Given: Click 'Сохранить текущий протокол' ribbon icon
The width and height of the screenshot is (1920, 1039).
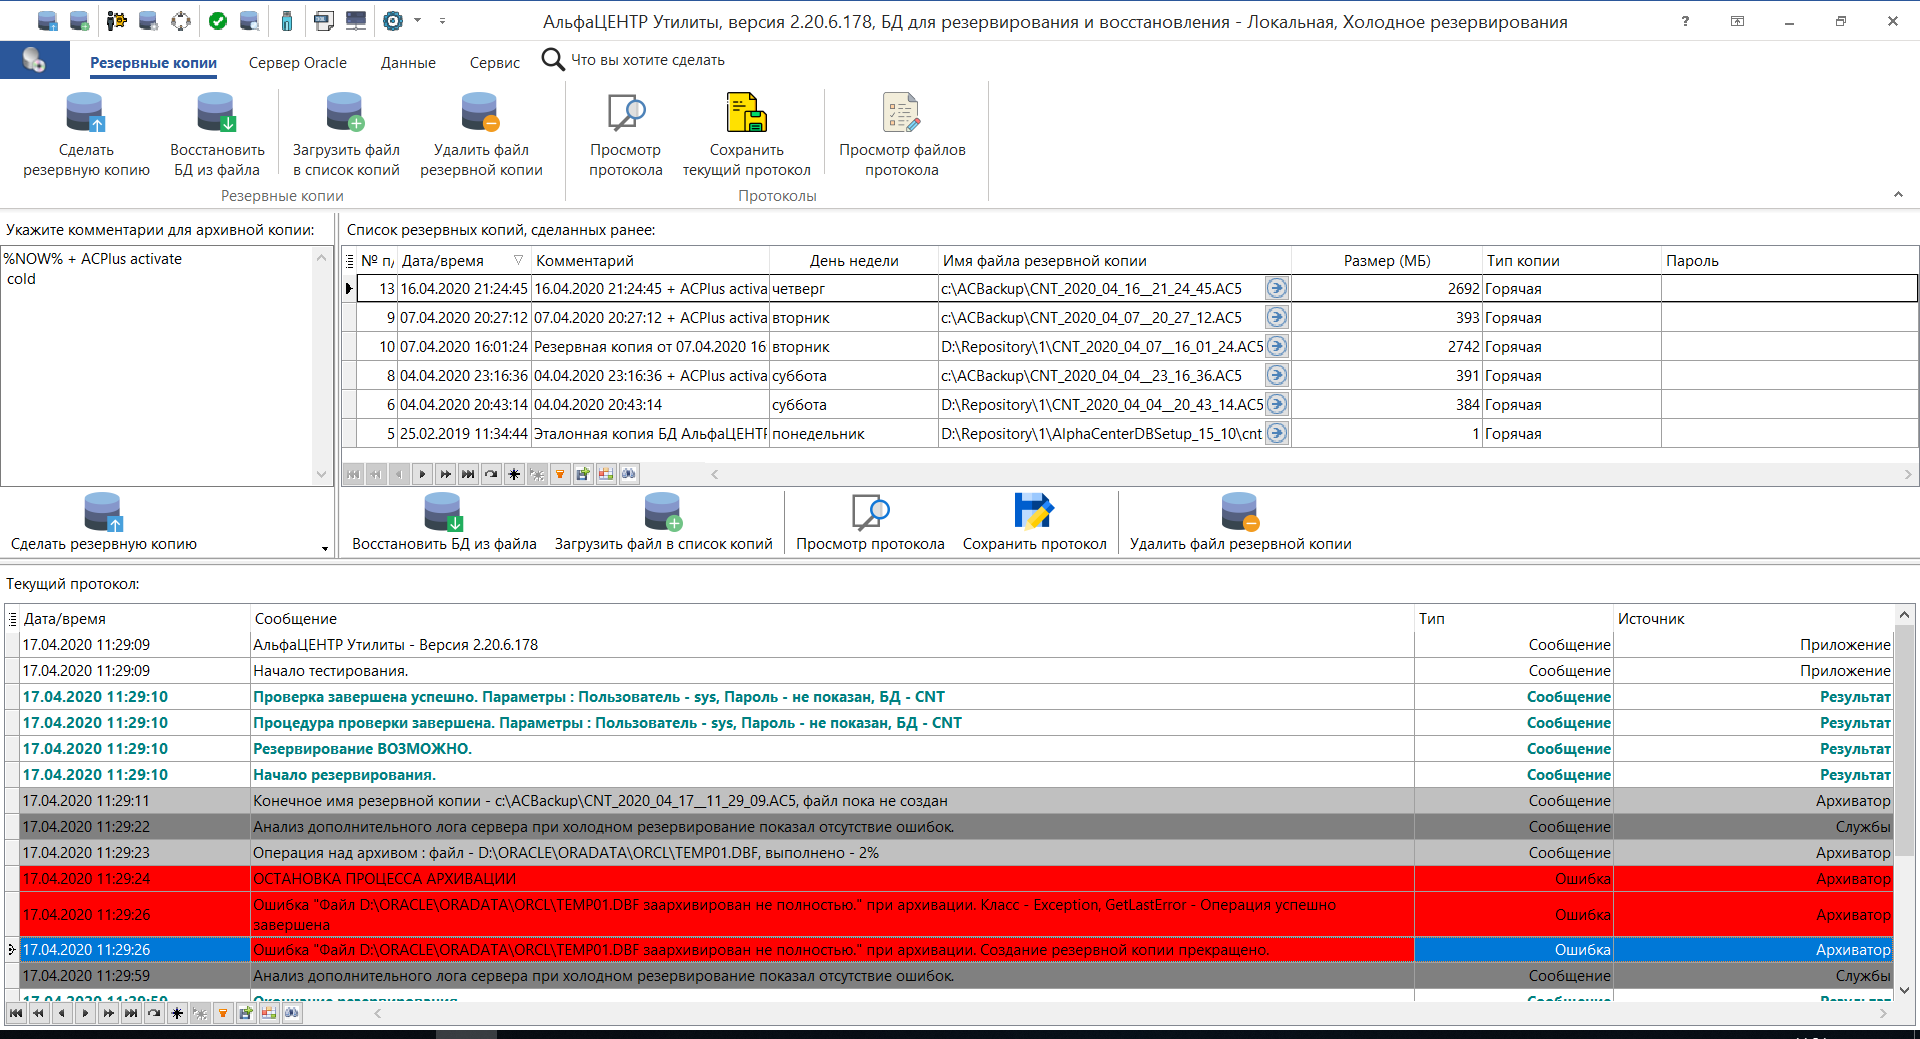Looking at the screenshot, I should click(746, 114).
